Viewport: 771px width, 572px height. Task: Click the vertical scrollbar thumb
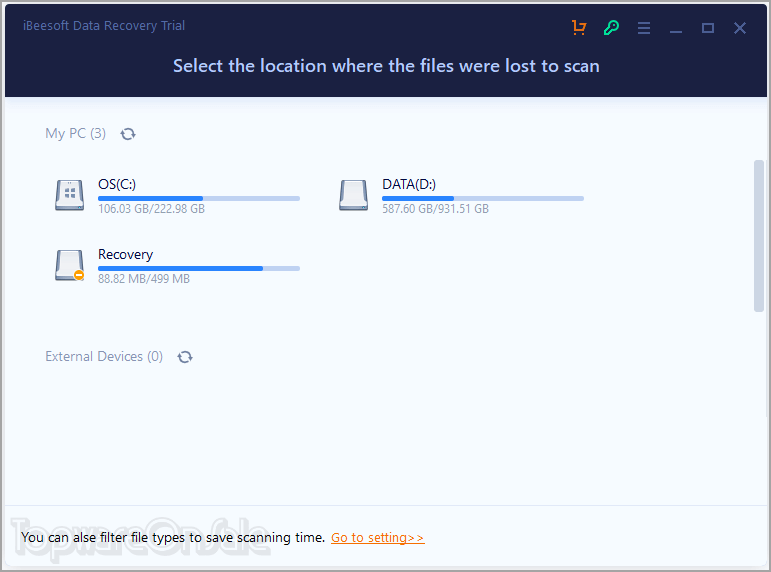coord(759,236)
